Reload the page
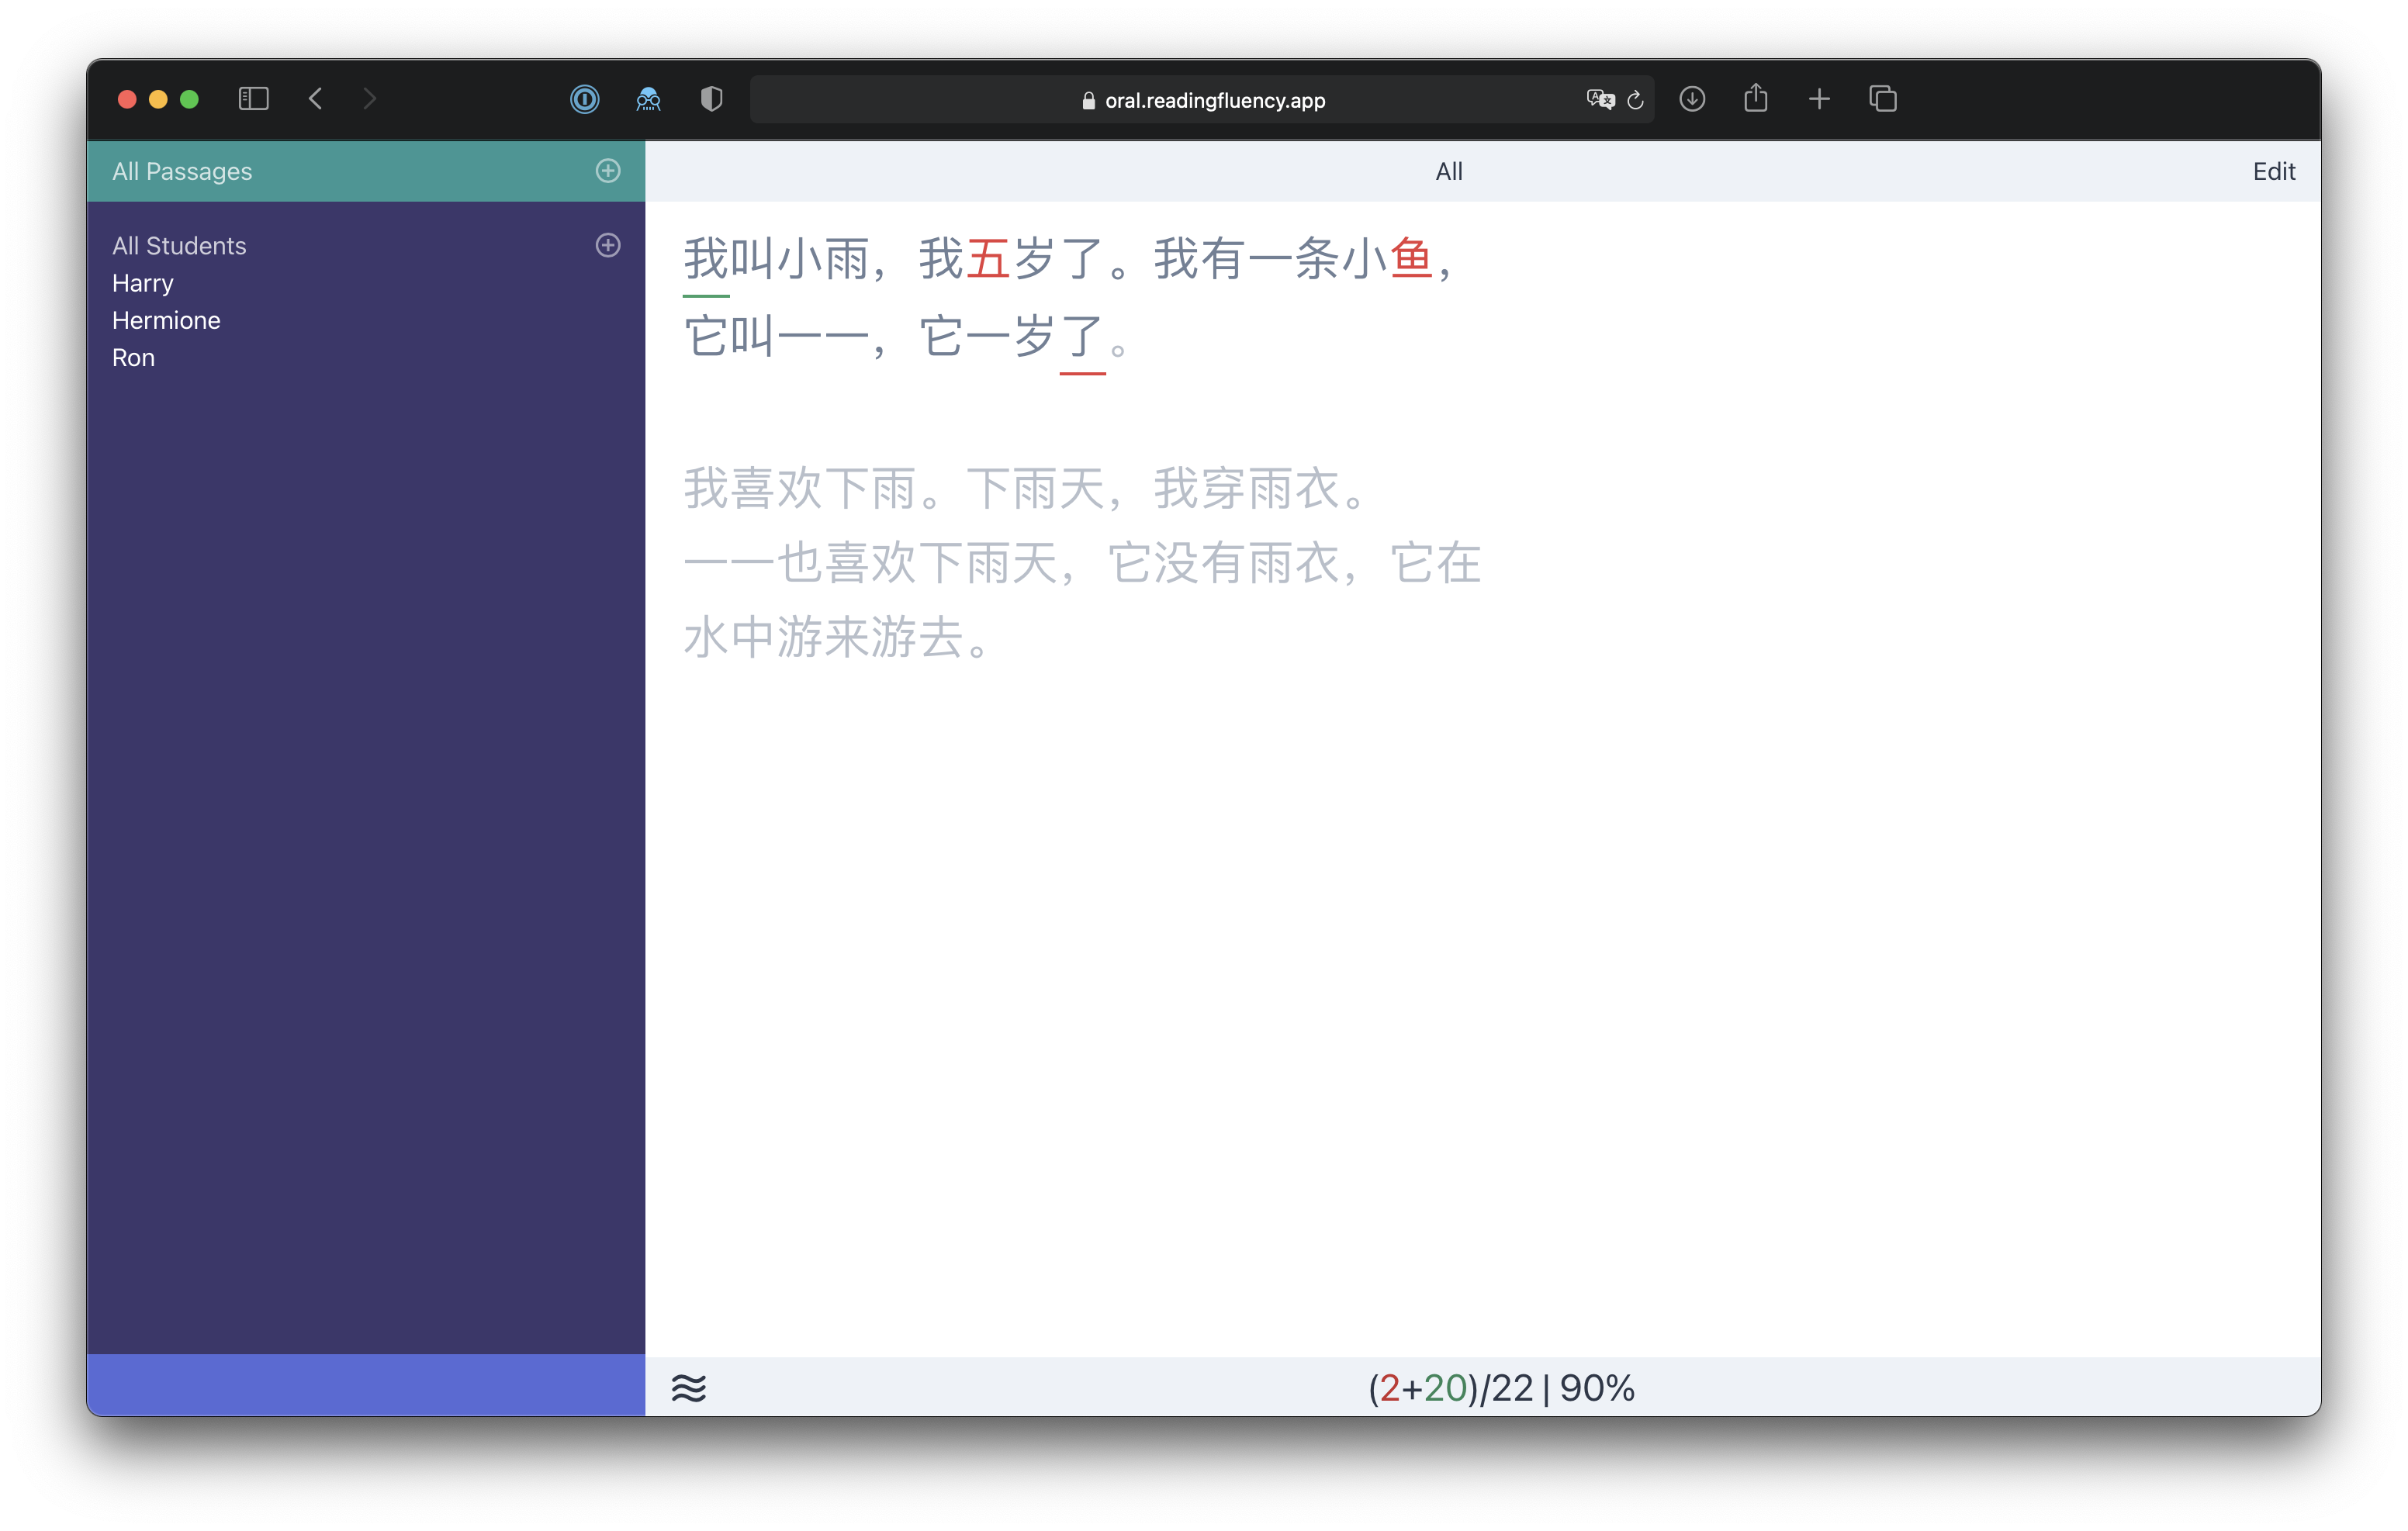The height and width of the screenshot is (1531, 2408). [x=1636, y=100]
